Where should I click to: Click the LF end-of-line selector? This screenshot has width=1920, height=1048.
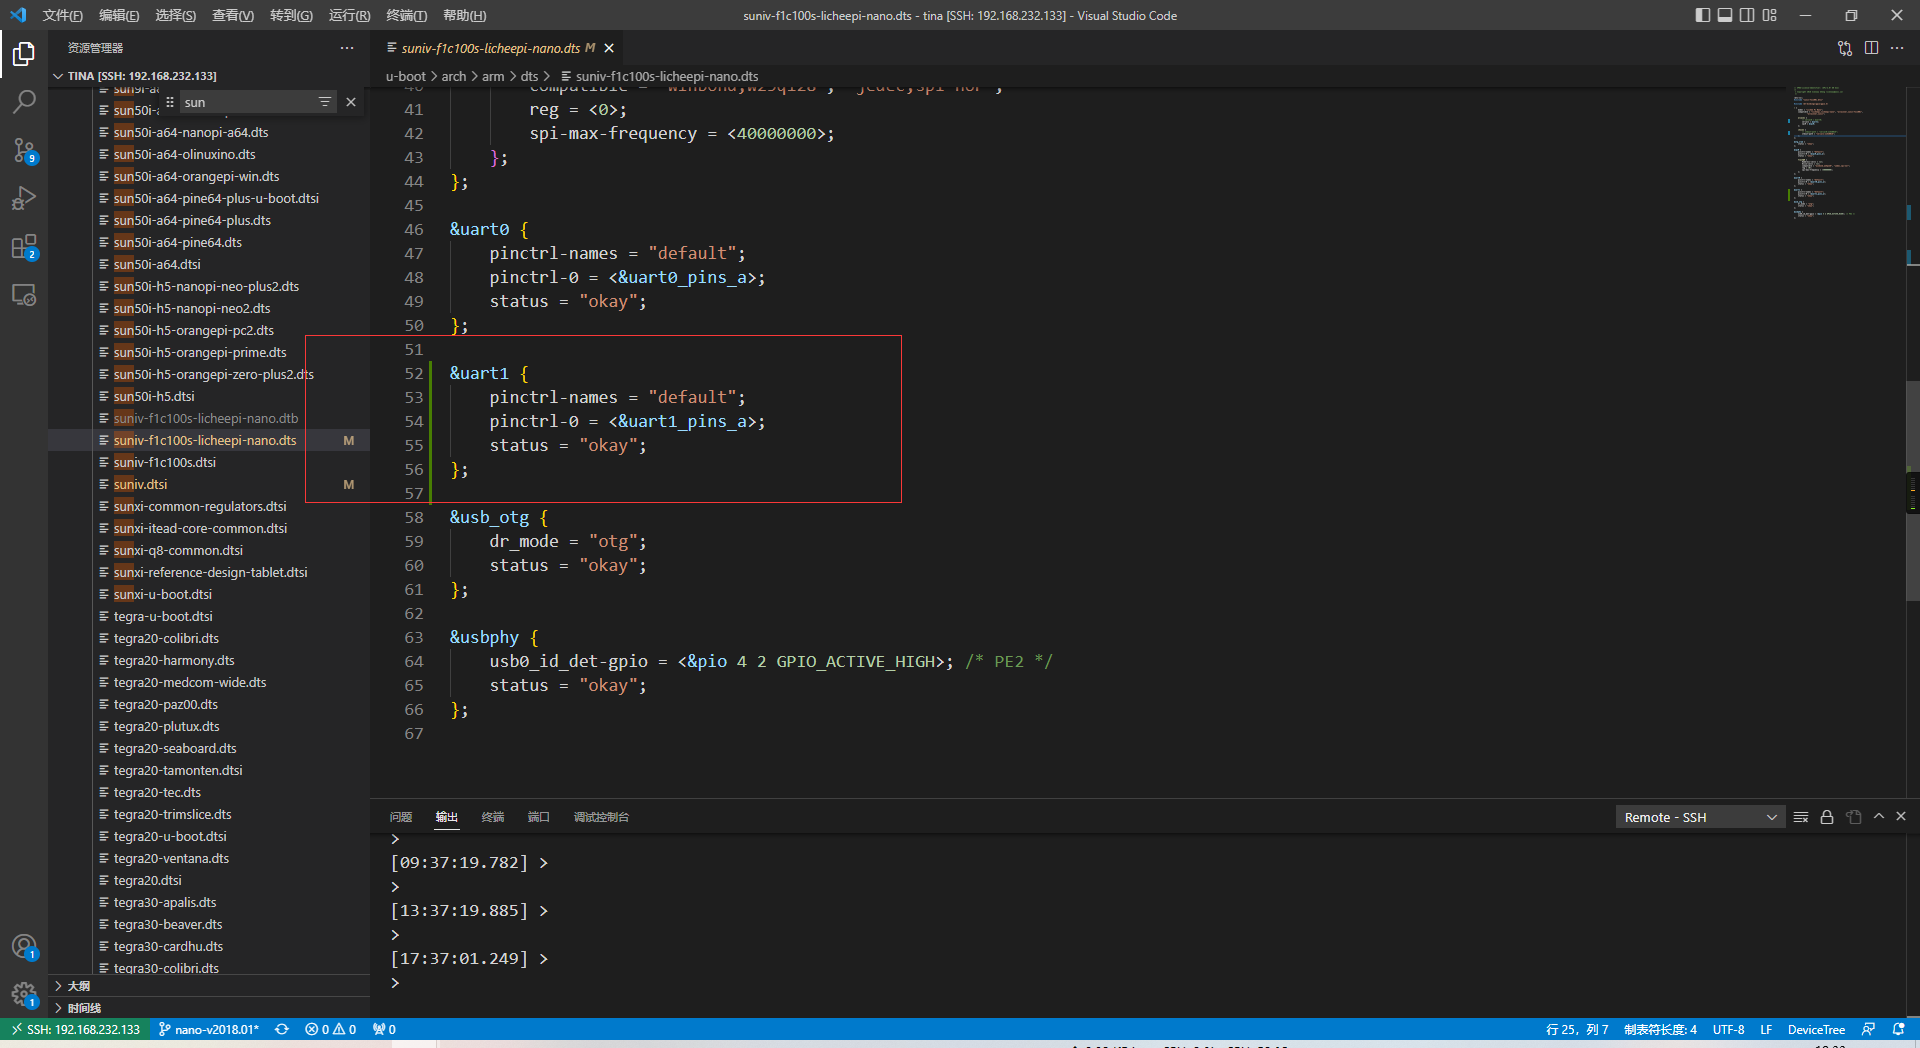1766,1029
